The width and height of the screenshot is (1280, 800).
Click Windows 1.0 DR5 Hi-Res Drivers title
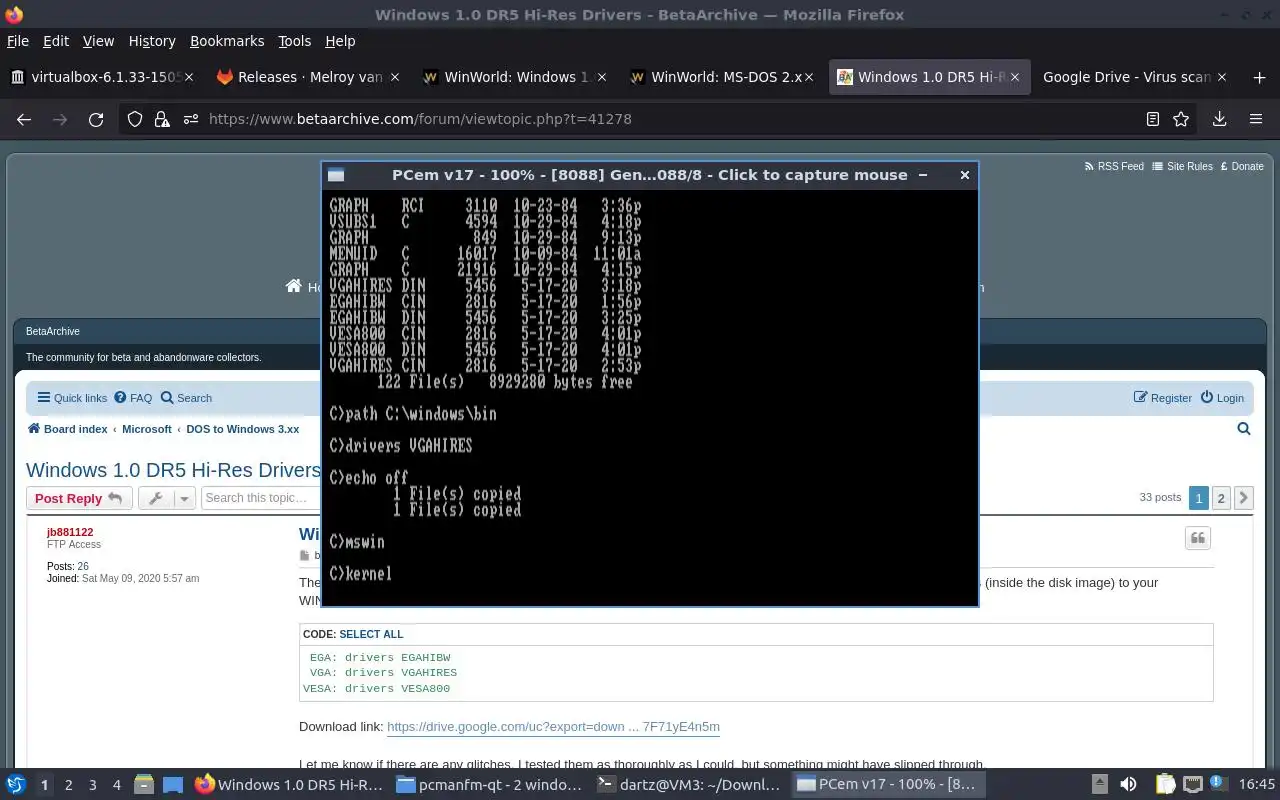174,470
